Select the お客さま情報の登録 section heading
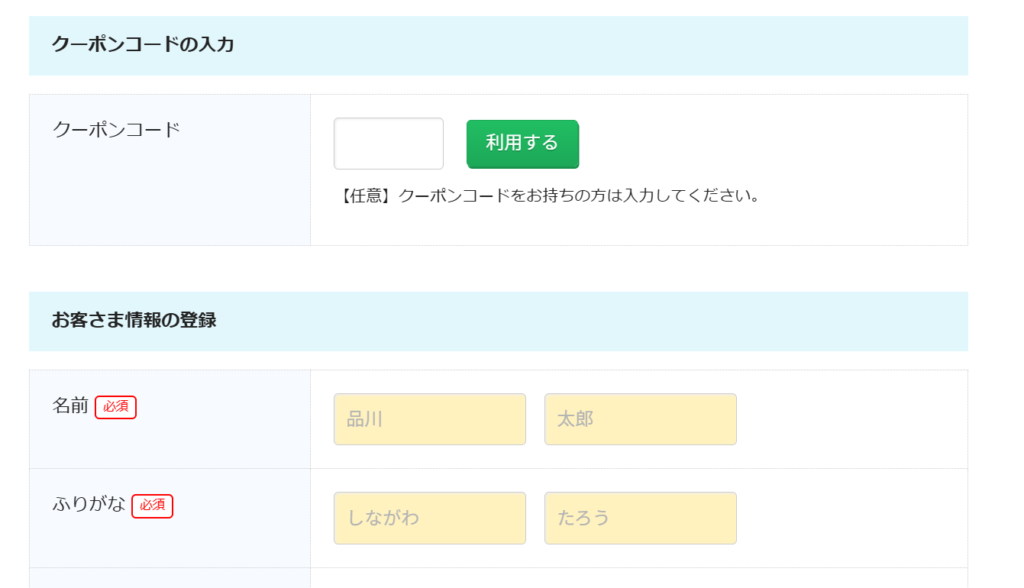This screenshot has height=588, width=1024. point(134,321)
